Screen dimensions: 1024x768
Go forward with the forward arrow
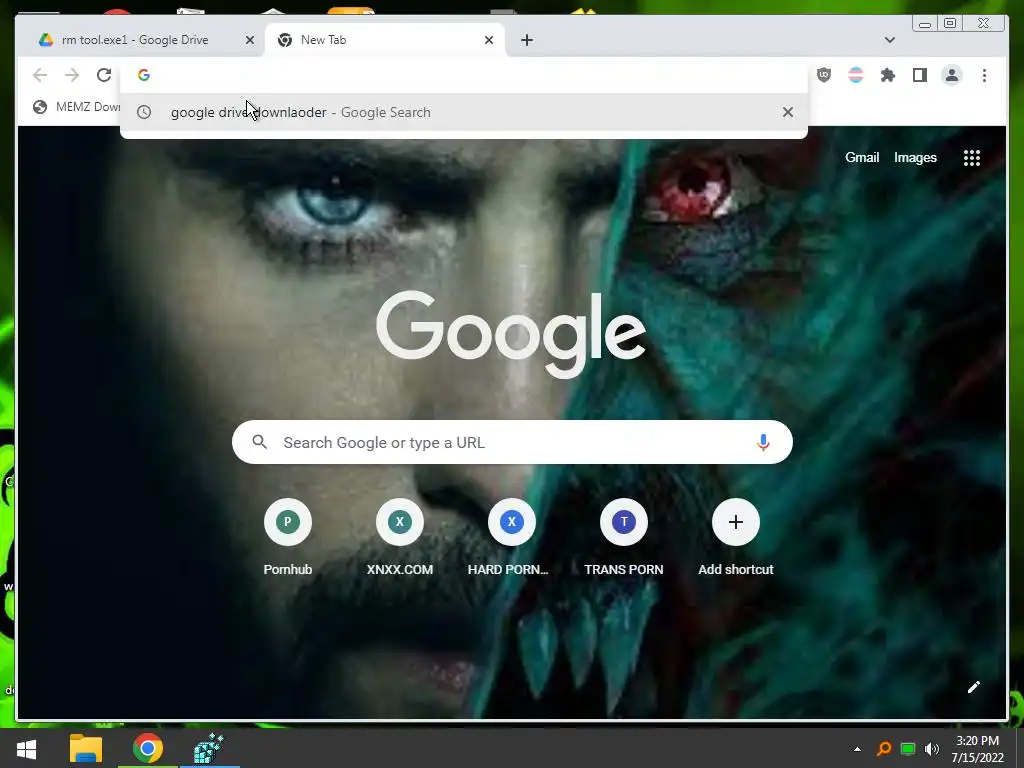click(72, 75)
